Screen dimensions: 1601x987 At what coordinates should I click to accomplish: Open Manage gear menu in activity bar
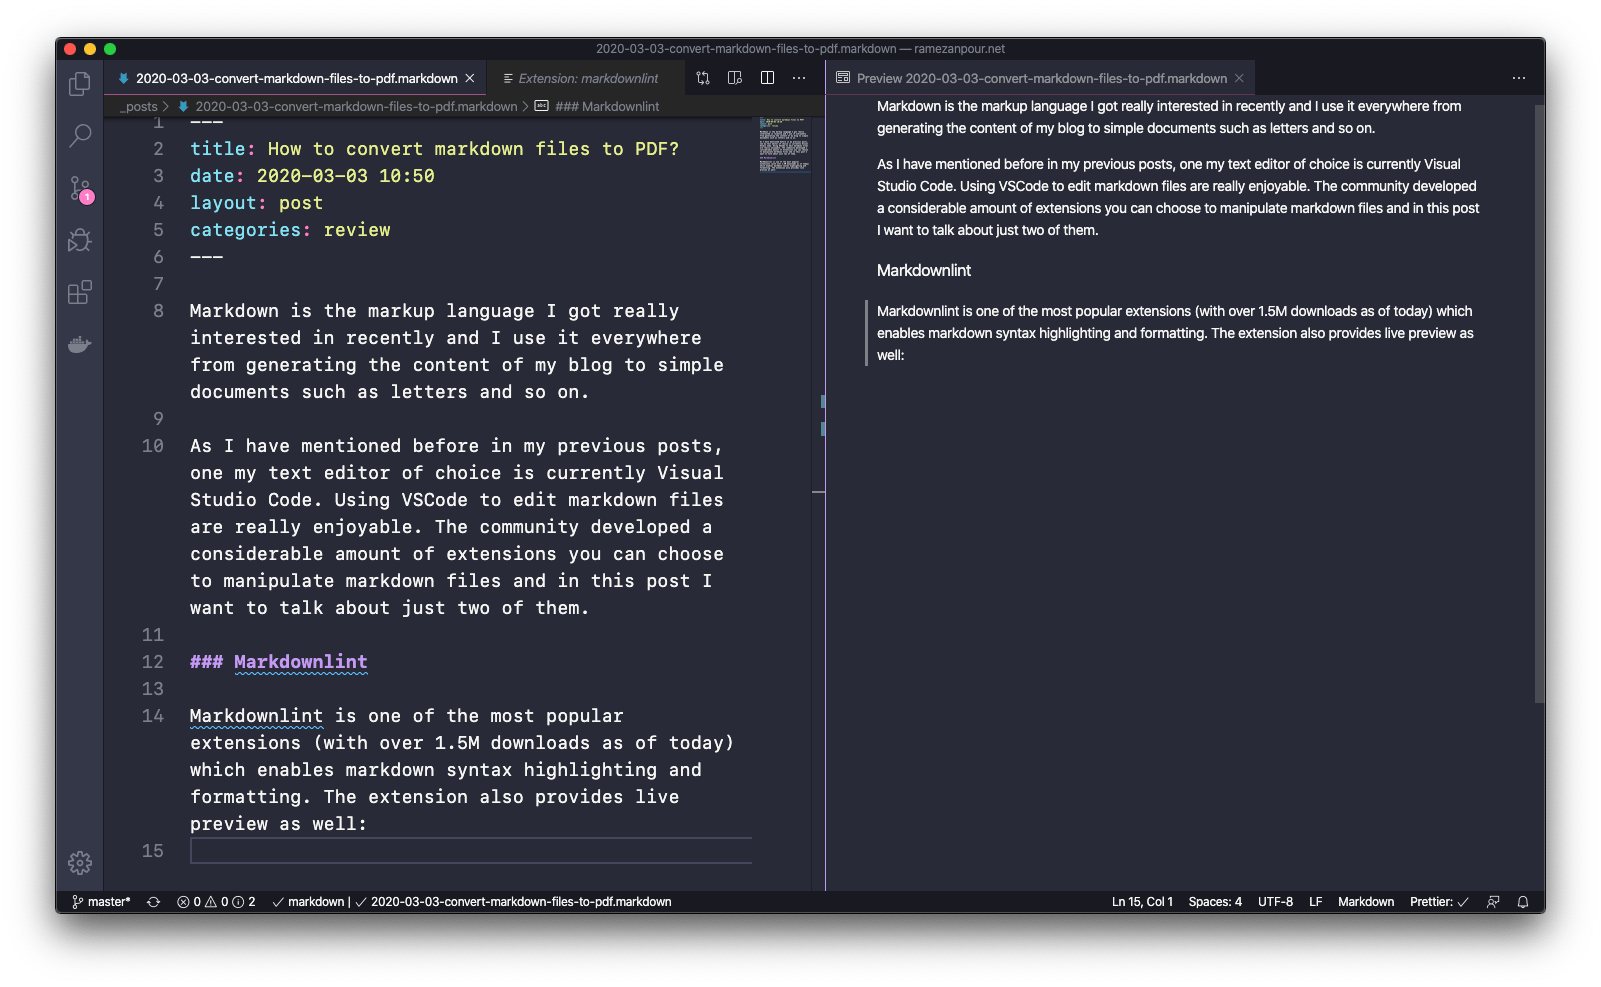click(x=80, y=862)
